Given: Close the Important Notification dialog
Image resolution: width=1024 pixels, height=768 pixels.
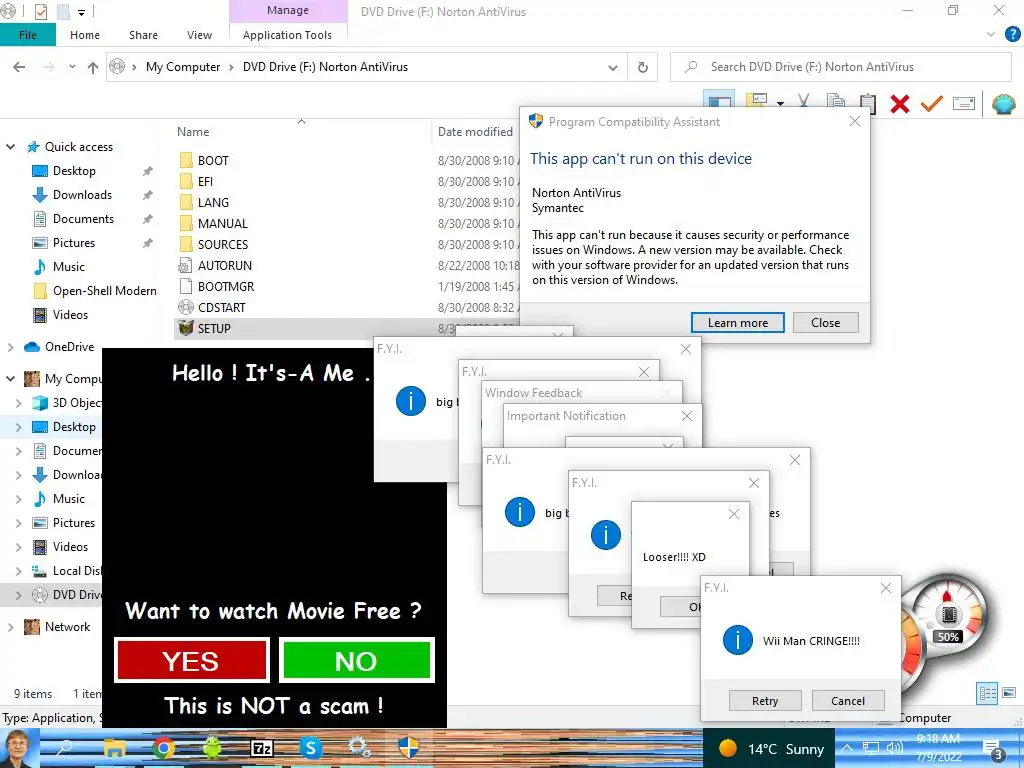Looking at the screenshot, I should (x=686, y=416).
